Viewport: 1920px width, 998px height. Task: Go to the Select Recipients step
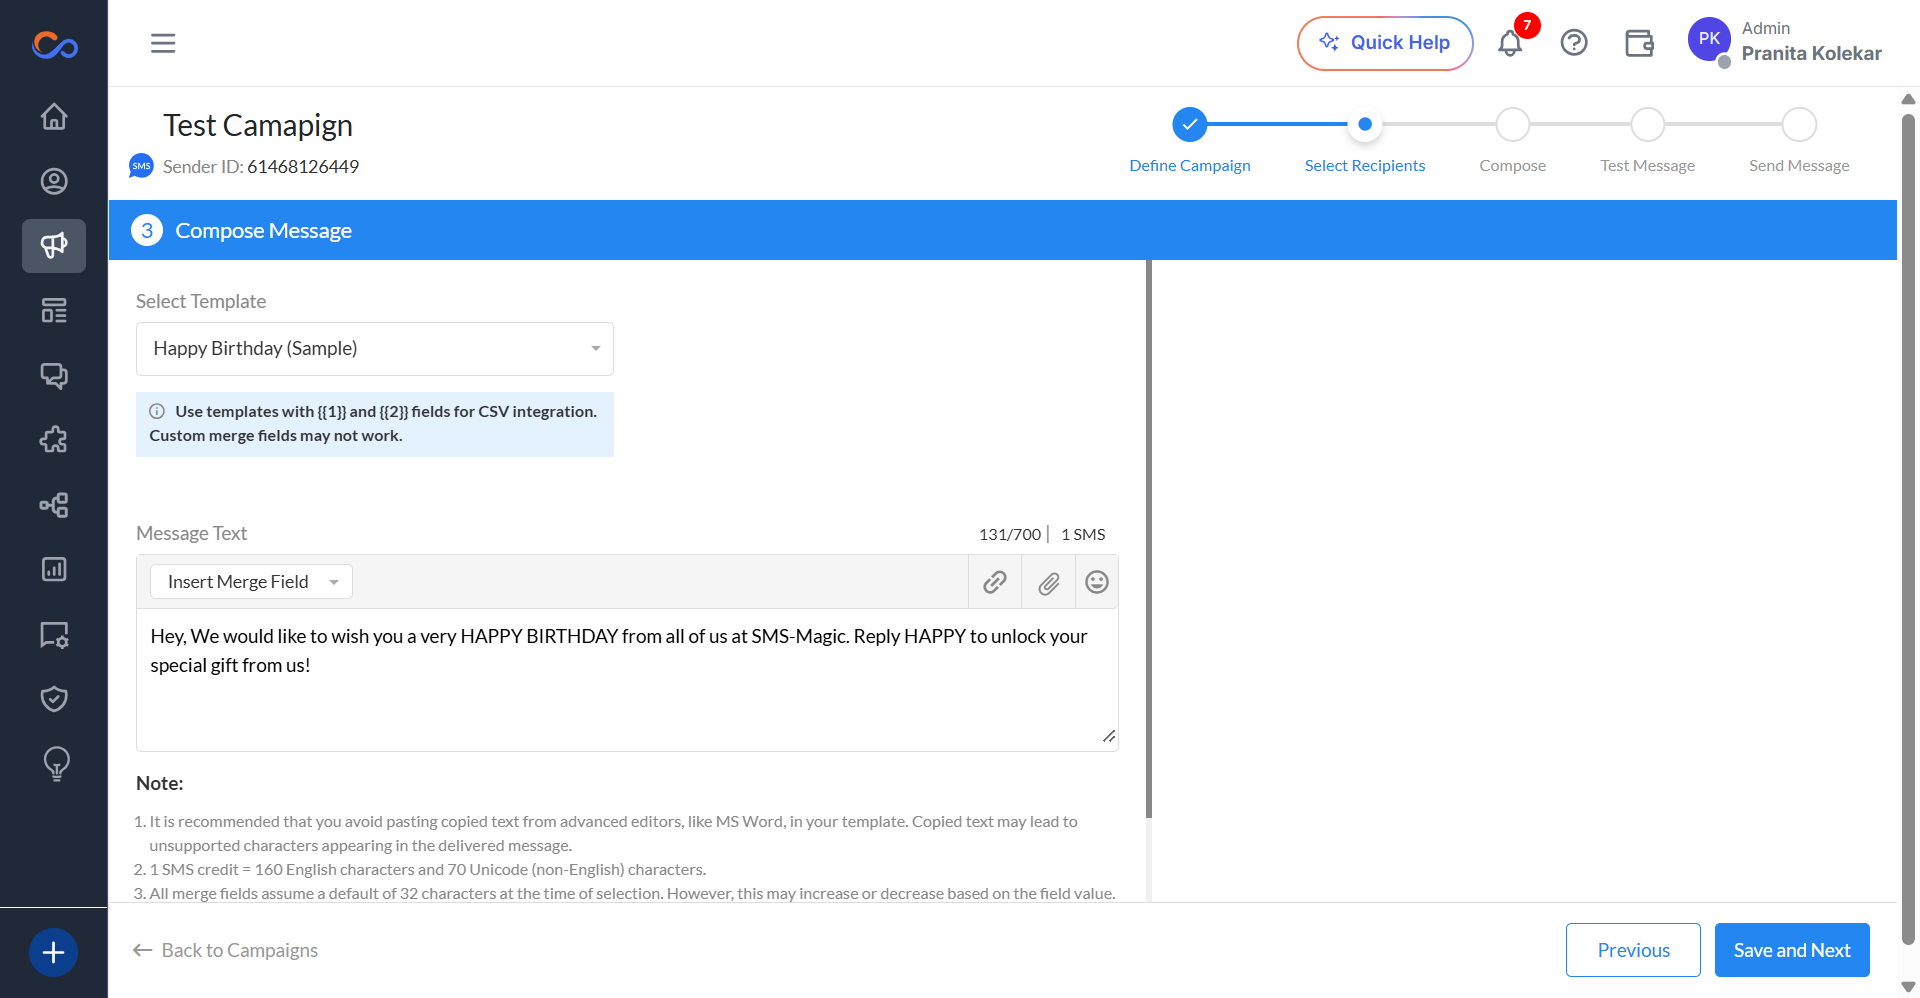click(1365, 140)
